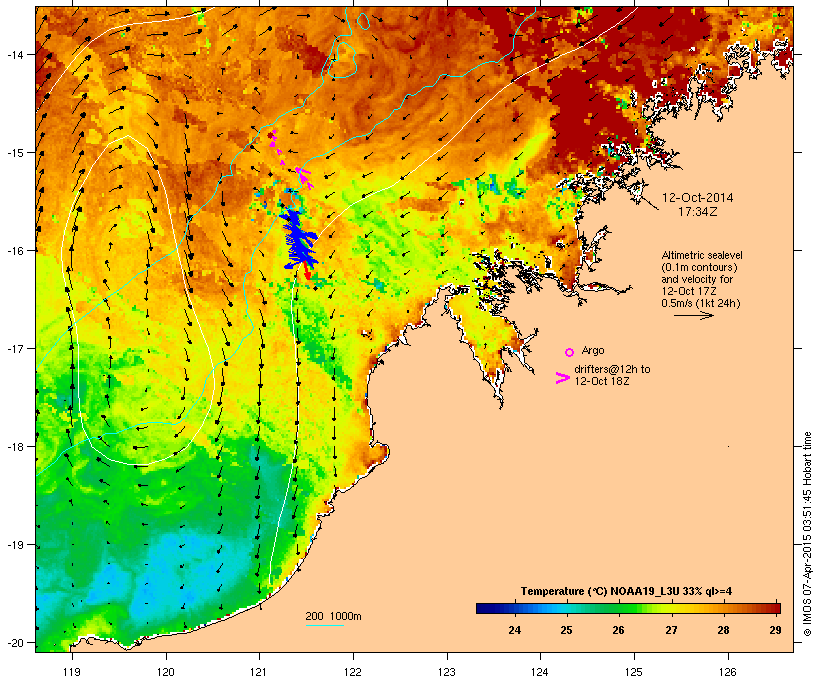Click the magenta drifter arrows near 15°S
Image resolution: width=820 pixels, height=680 pixels.
point(290,160)
